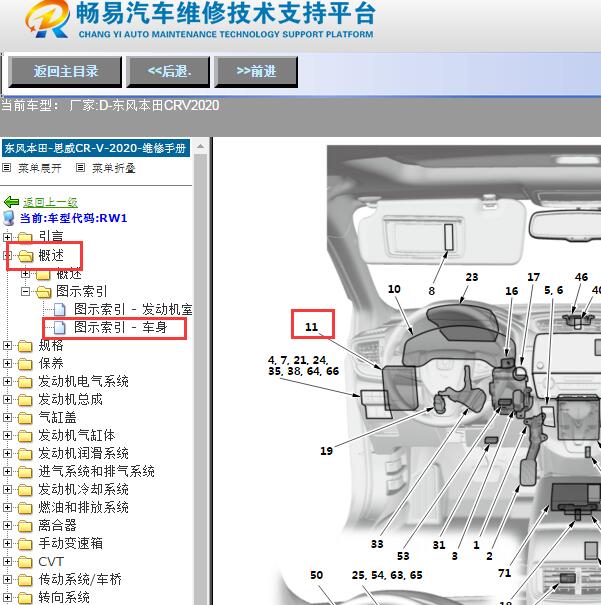Image resolution: width=601 pixels, height=605 pixels.
Task: Click the 引言 folder icon
Action: click(25, 237)
